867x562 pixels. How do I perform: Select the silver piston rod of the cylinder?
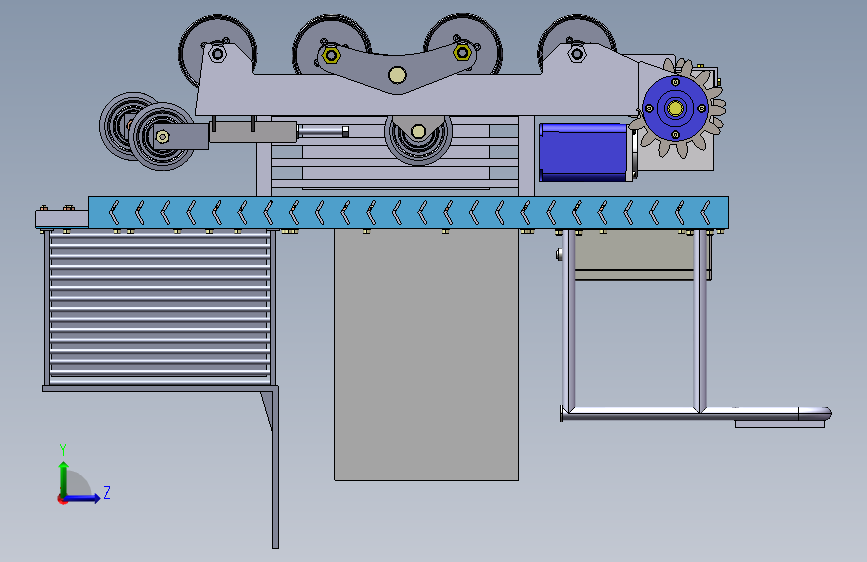323,131
